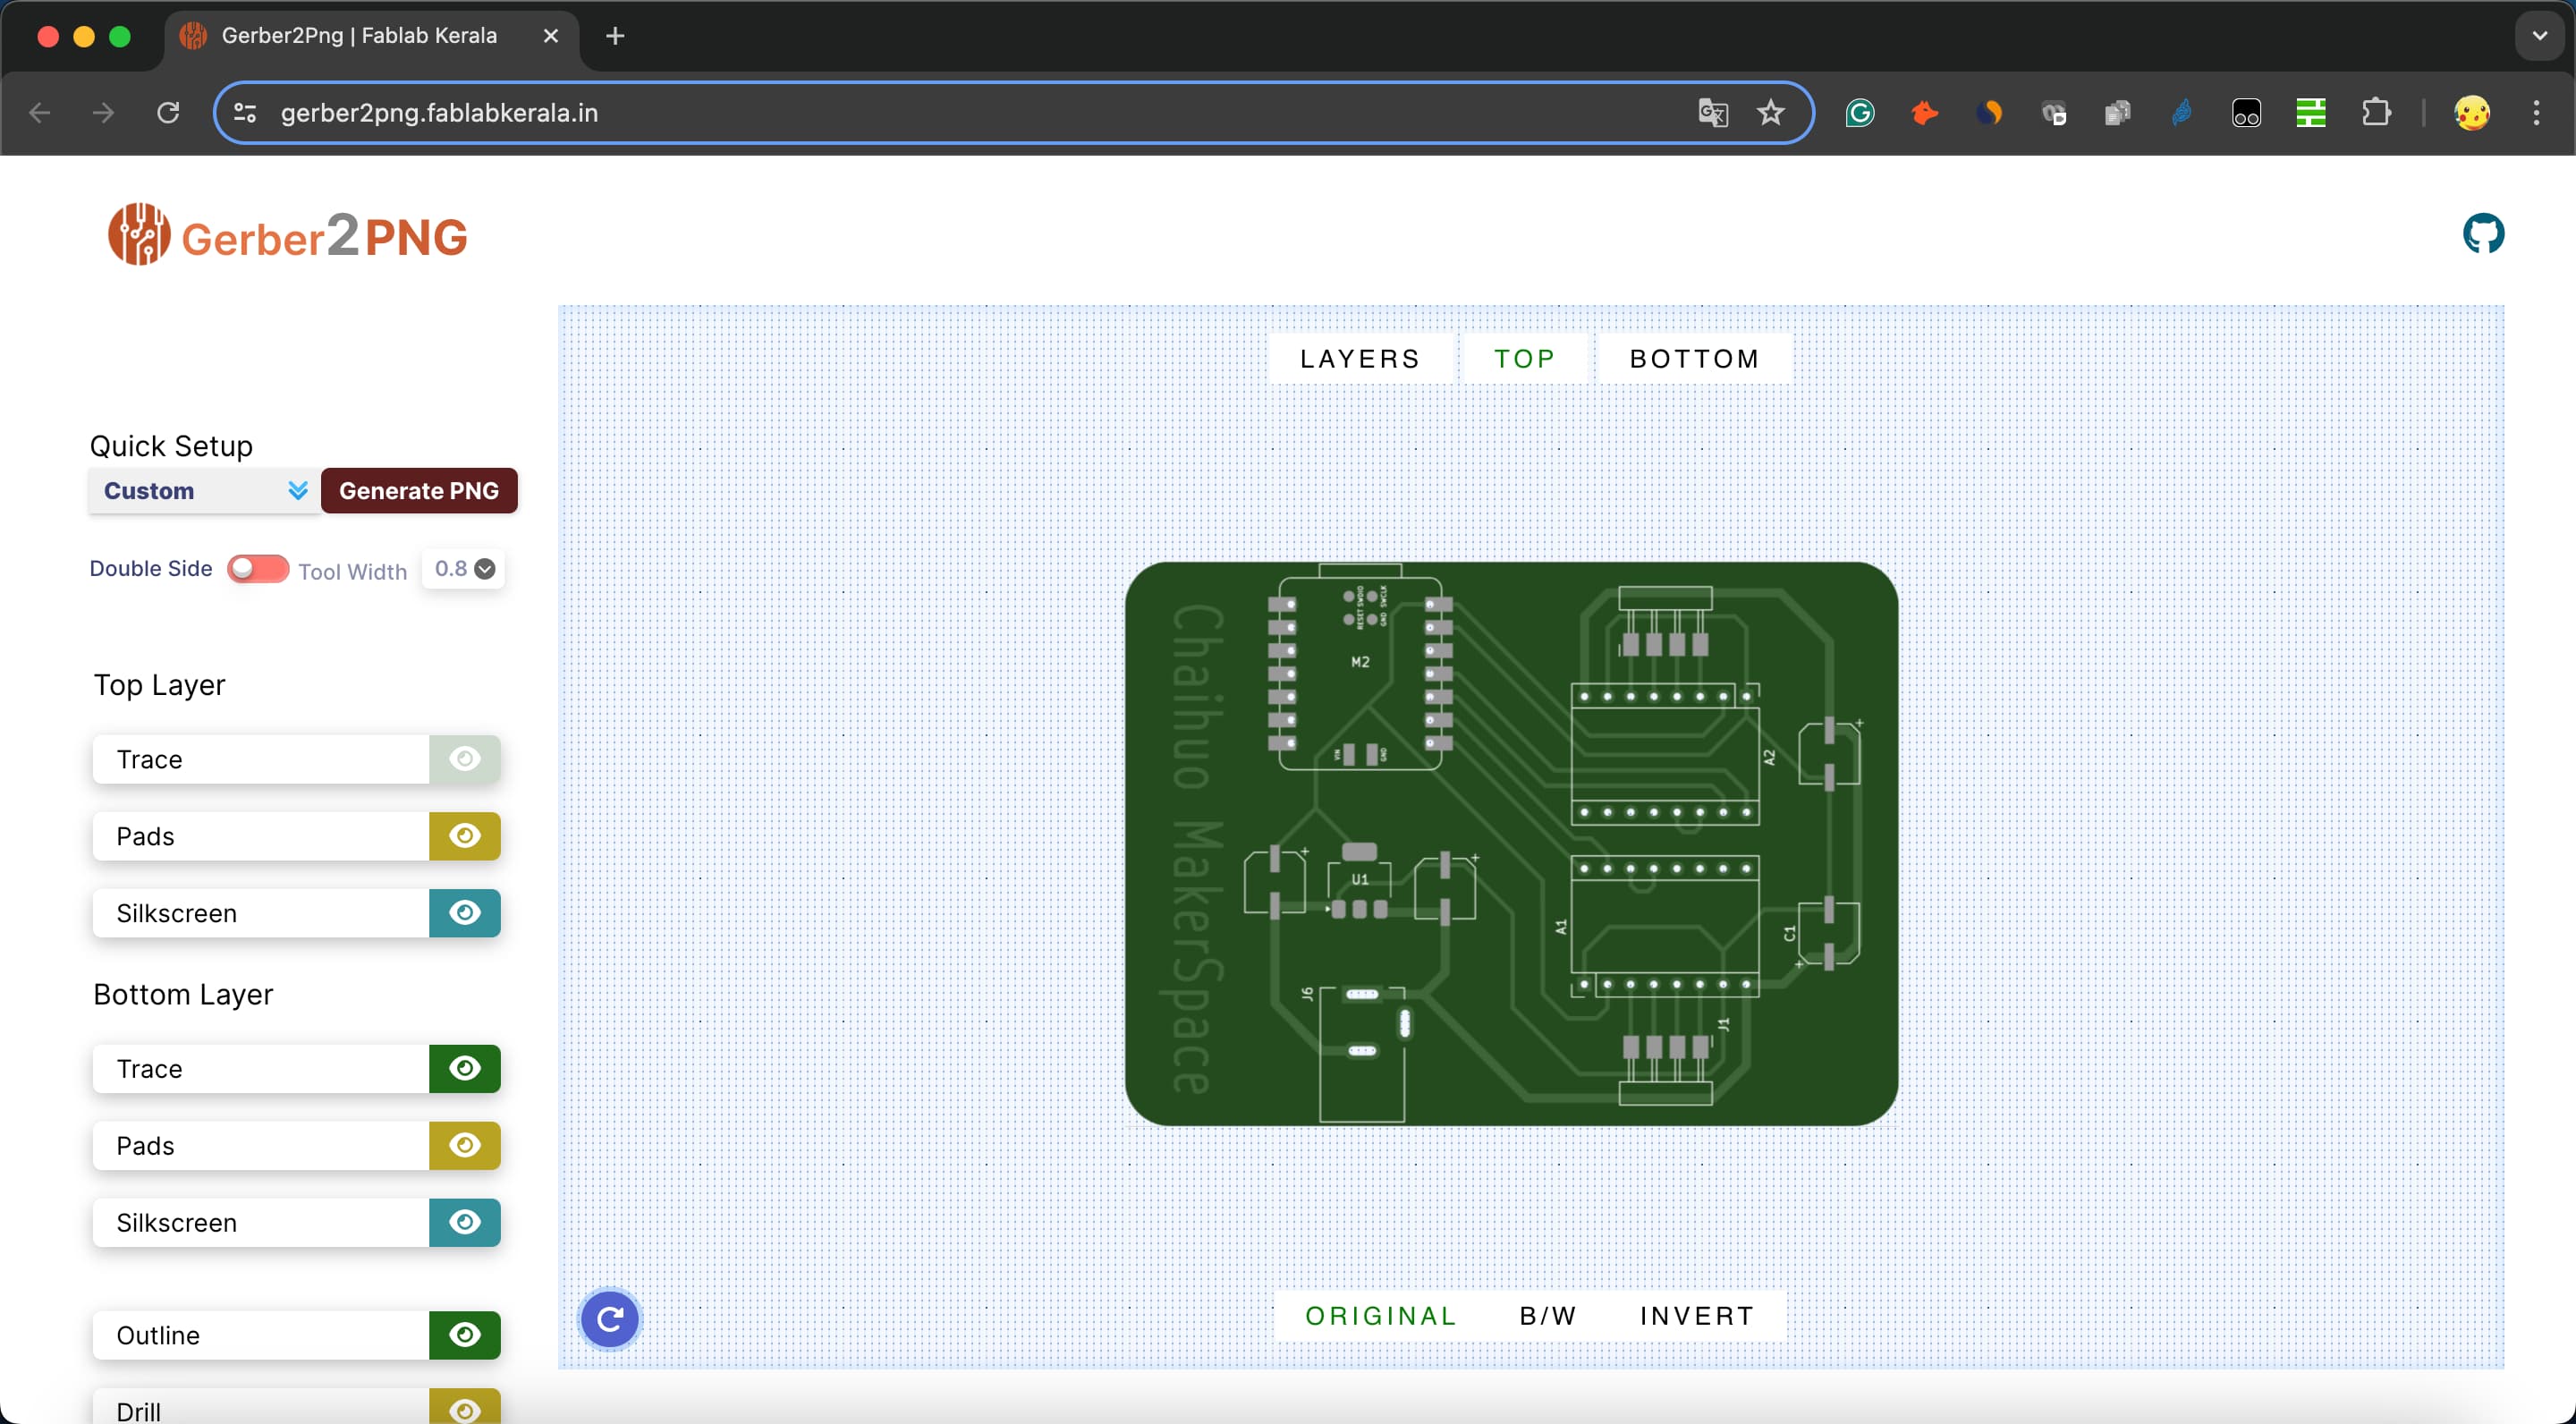Image resolution: width=2576 pixels, height=1424 pixels.
Task: Click the Drill row label
Action: (x=139, y=1411)
